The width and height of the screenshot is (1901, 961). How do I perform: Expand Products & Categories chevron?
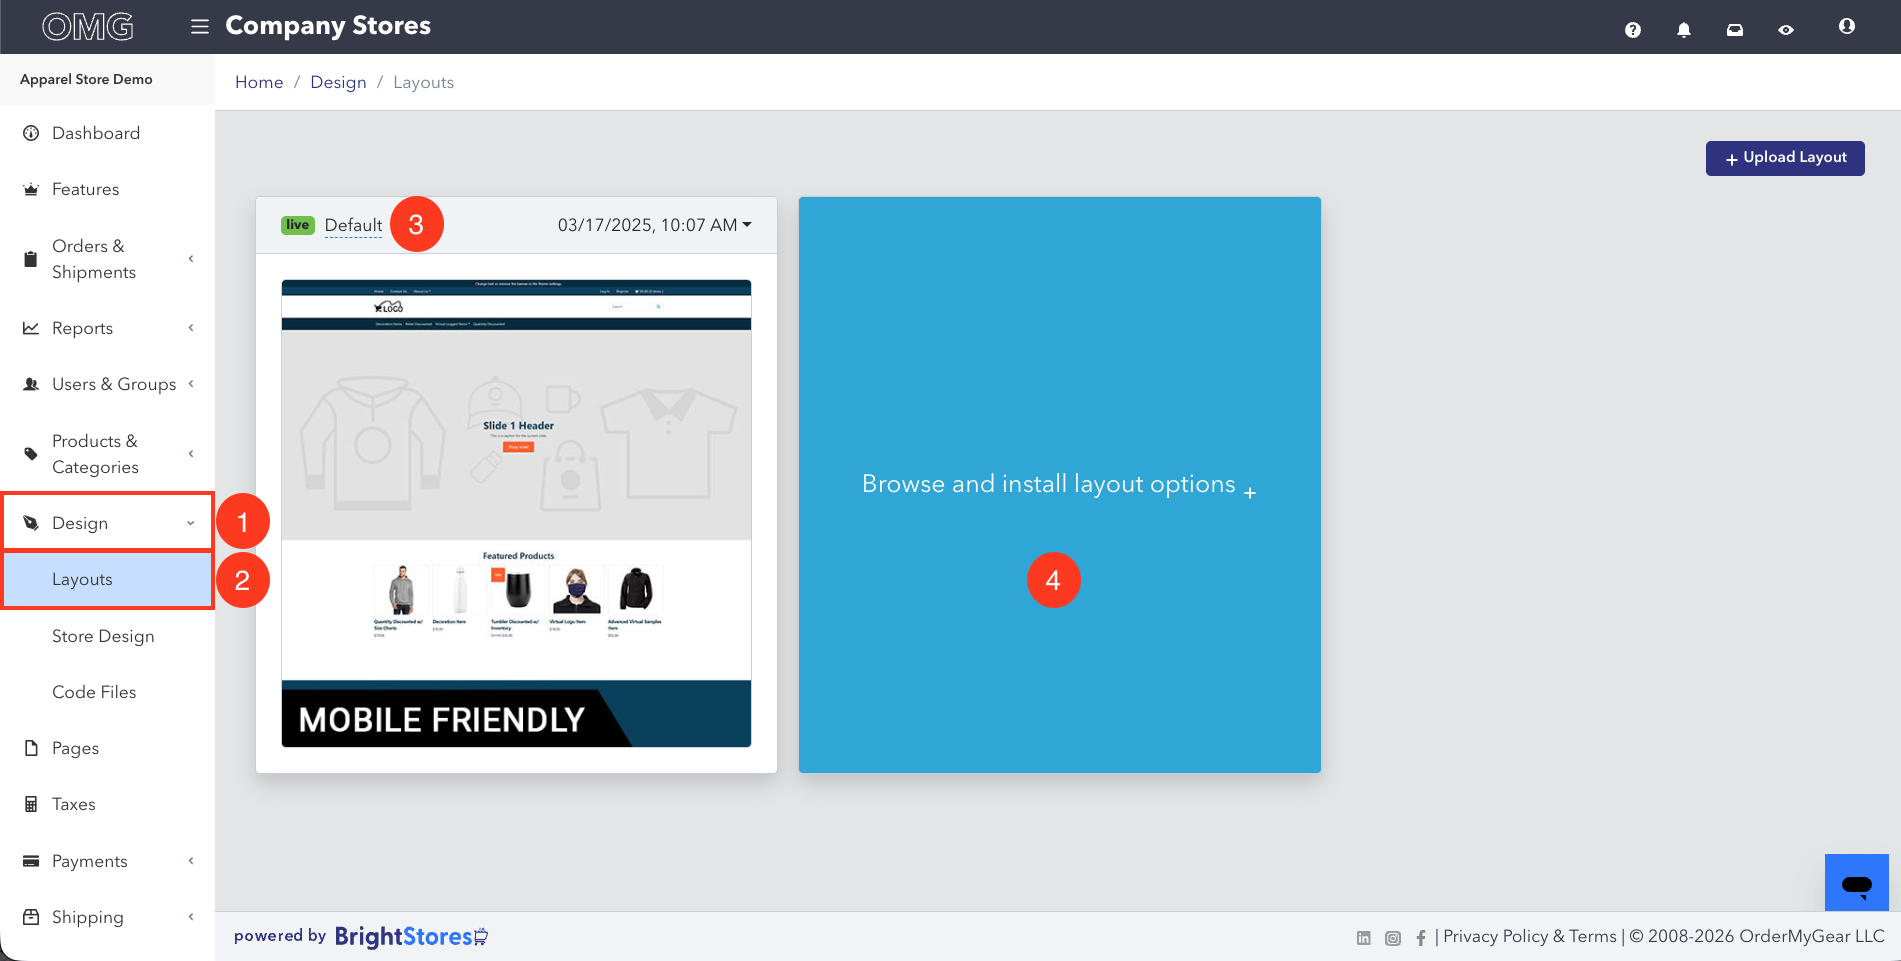191,454
